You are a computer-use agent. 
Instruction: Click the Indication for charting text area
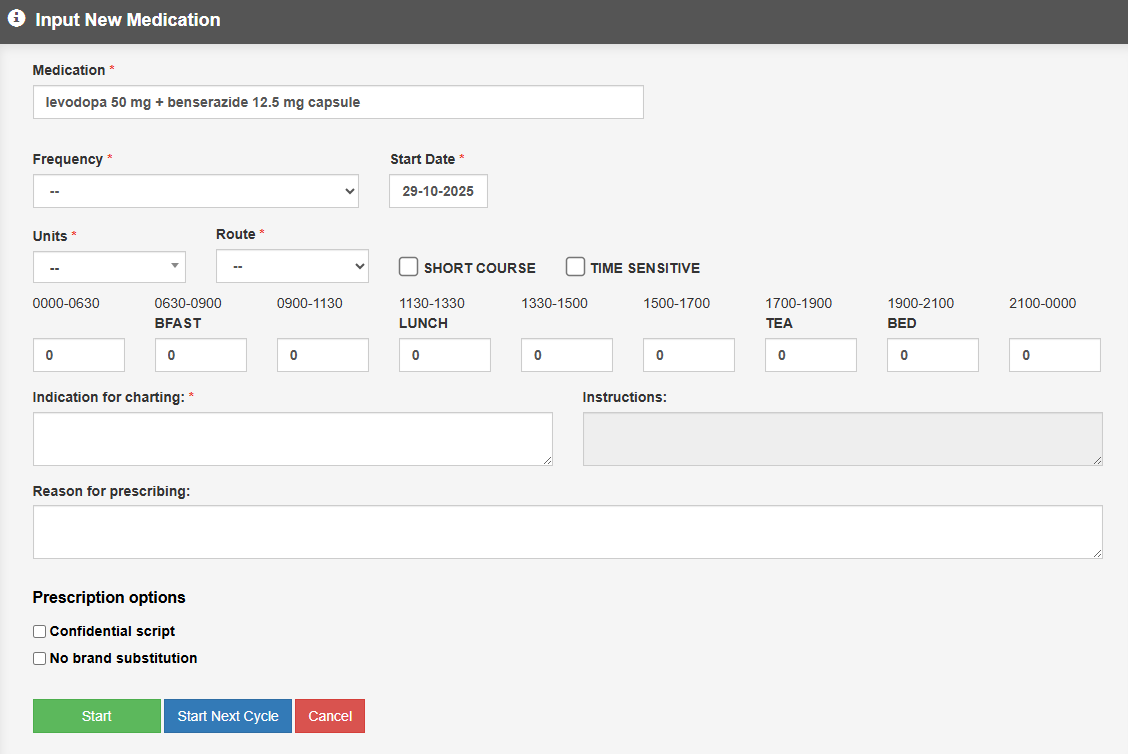point(292,439)
